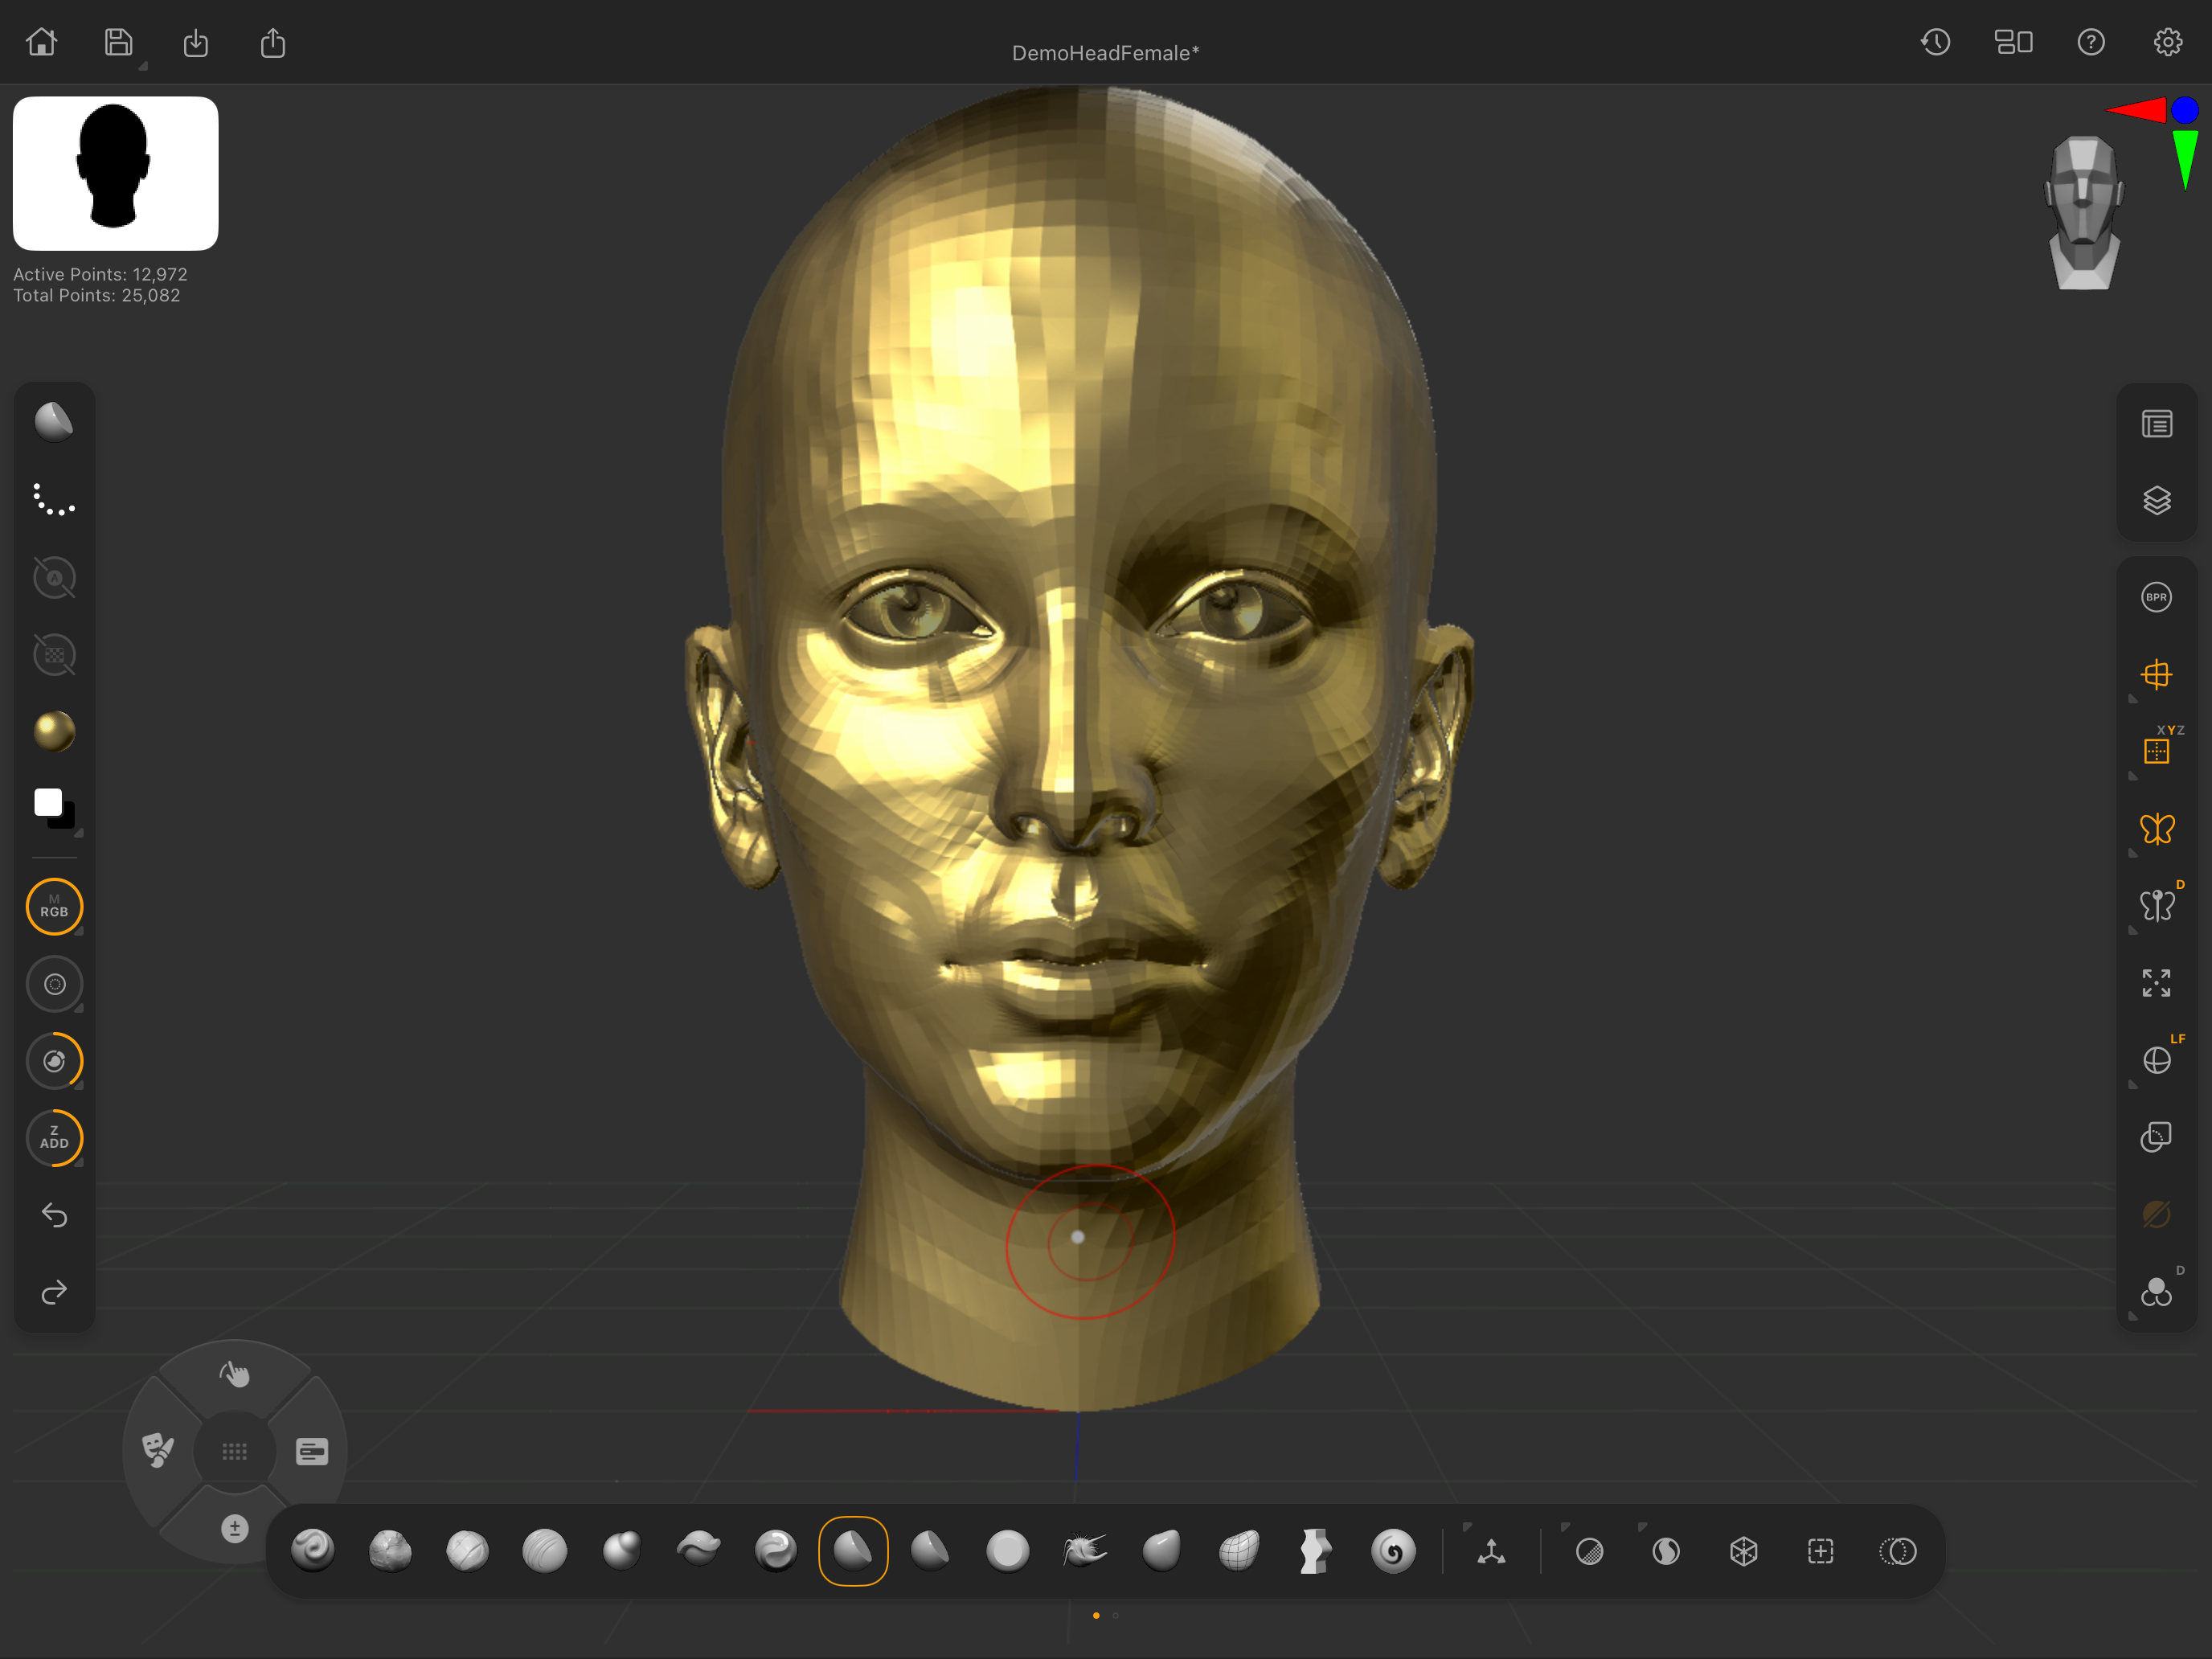Expand the save icon dropdown corner

(143, 66)
